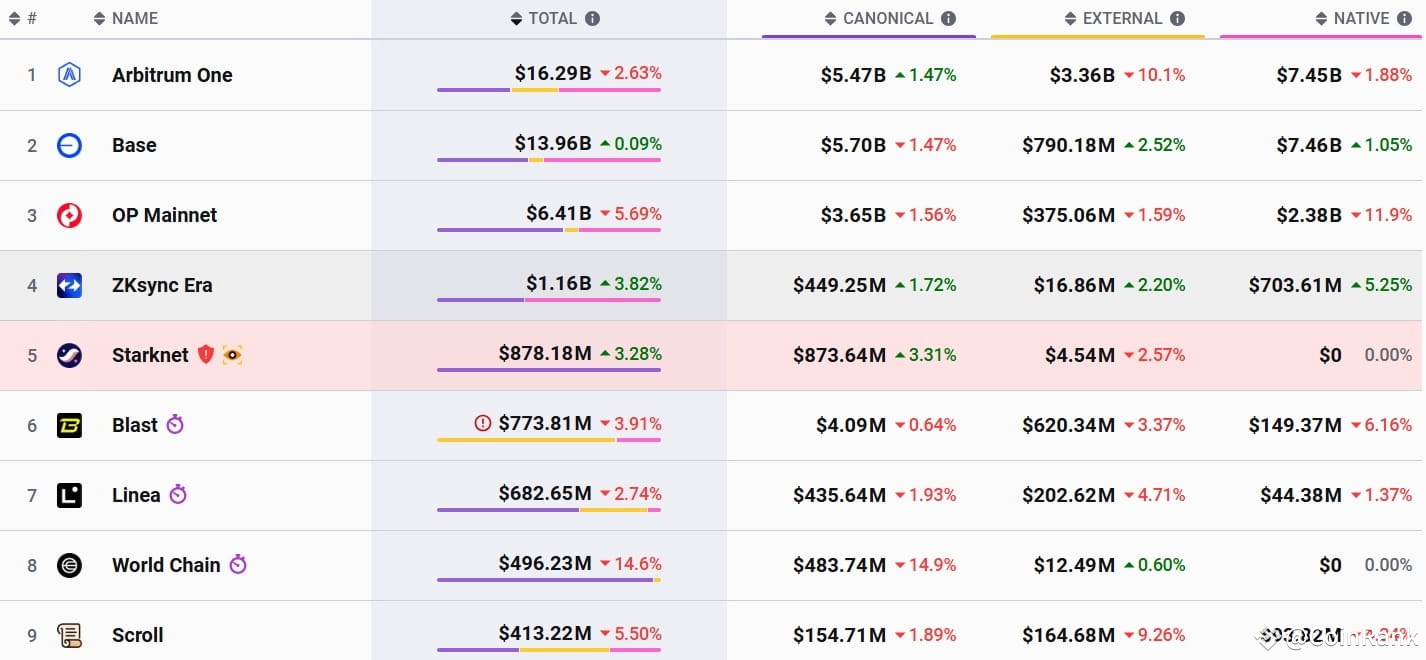The width and height of the screenshot is (1426, 660).
Task: Open the Starknet project page
Action: [149, 354]
